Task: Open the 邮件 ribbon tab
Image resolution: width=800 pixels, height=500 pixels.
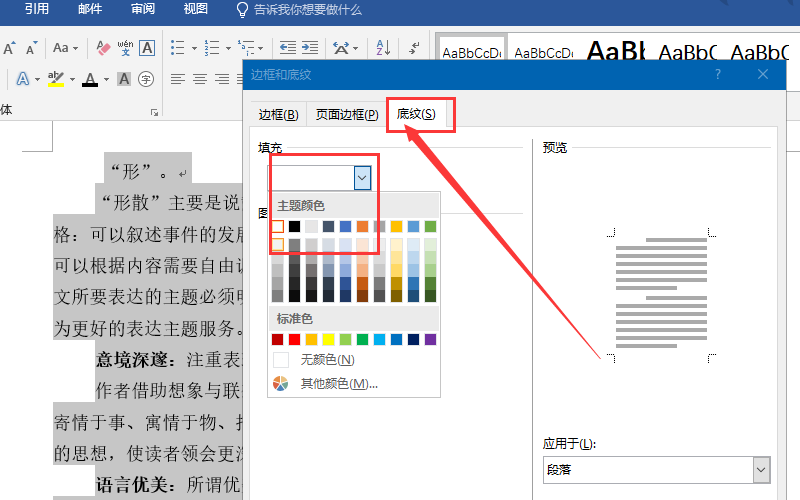Action: coord(90,9)
